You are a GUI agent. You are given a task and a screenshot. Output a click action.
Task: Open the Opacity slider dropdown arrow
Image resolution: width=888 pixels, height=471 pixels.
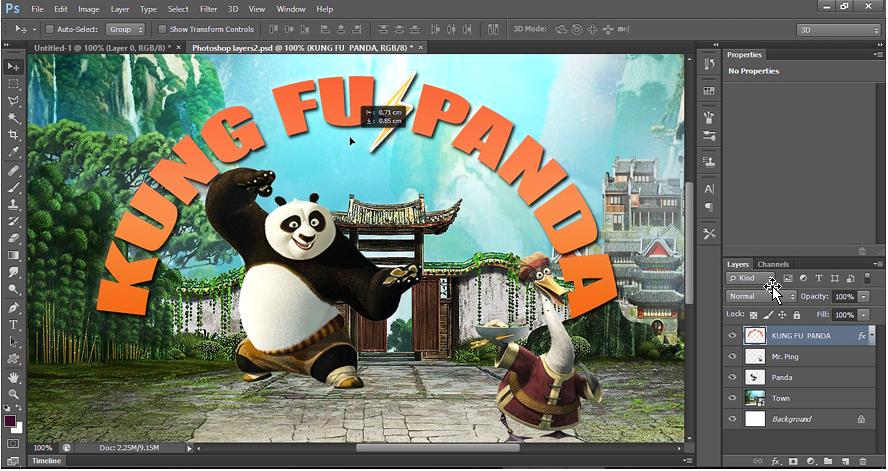tap(864, 297)
